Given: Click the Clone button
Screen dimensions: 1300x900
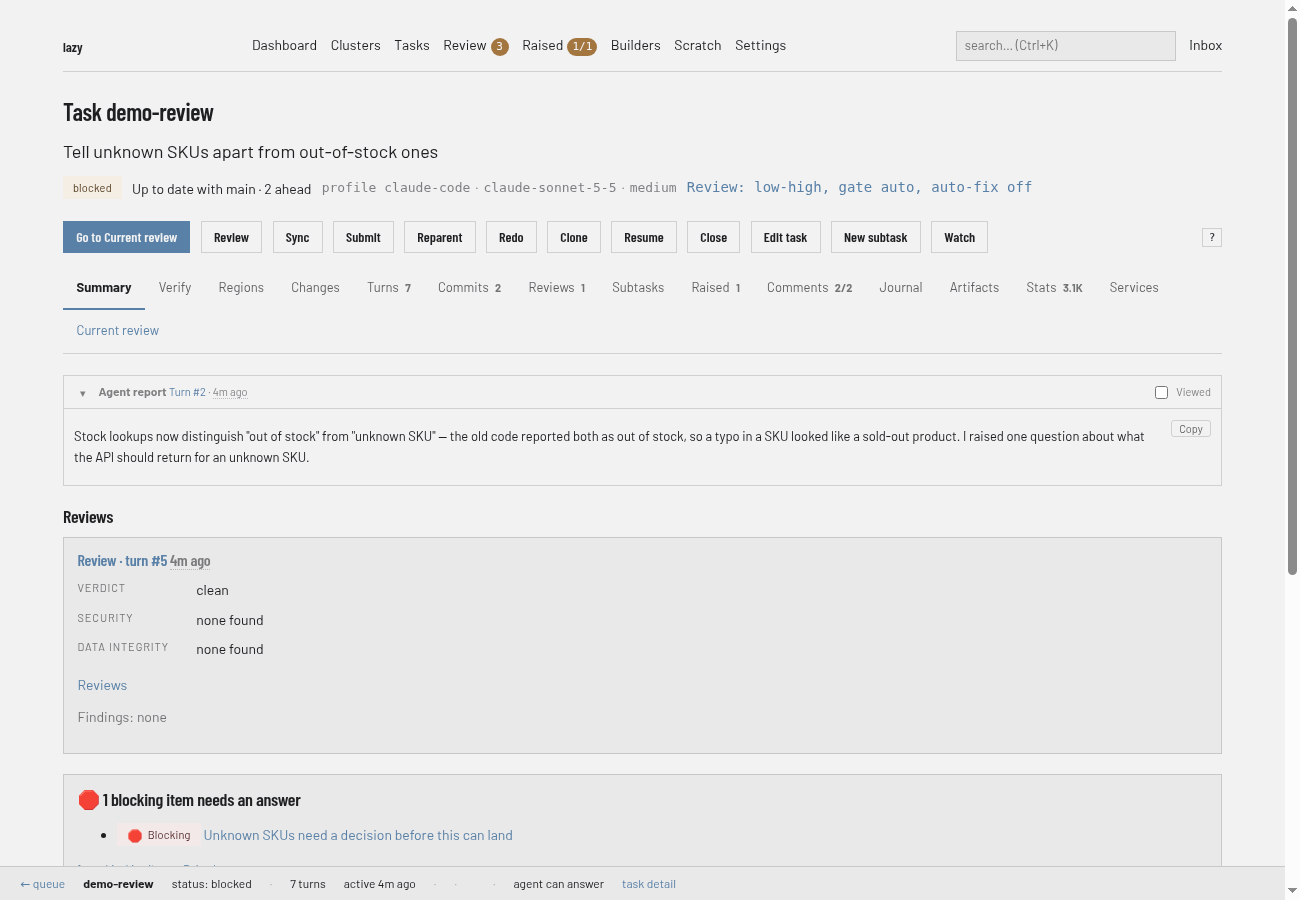Looking at the screenshot, I should pyautogui.click(x=574, y=237).
